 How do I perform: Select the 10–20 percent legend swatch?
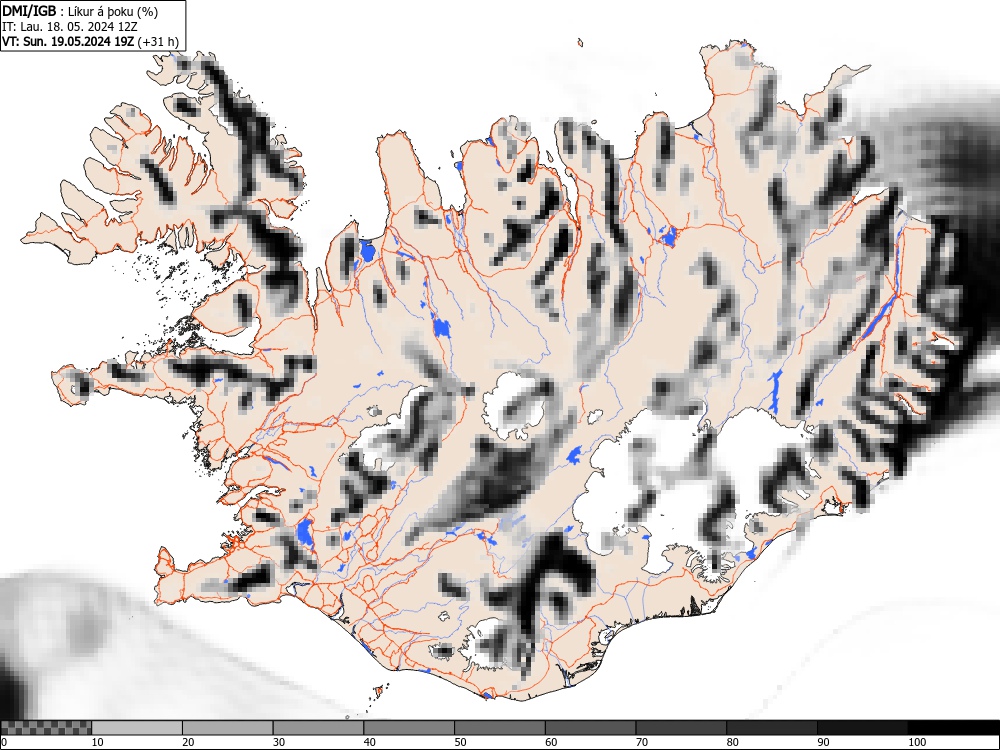(137, 728)
